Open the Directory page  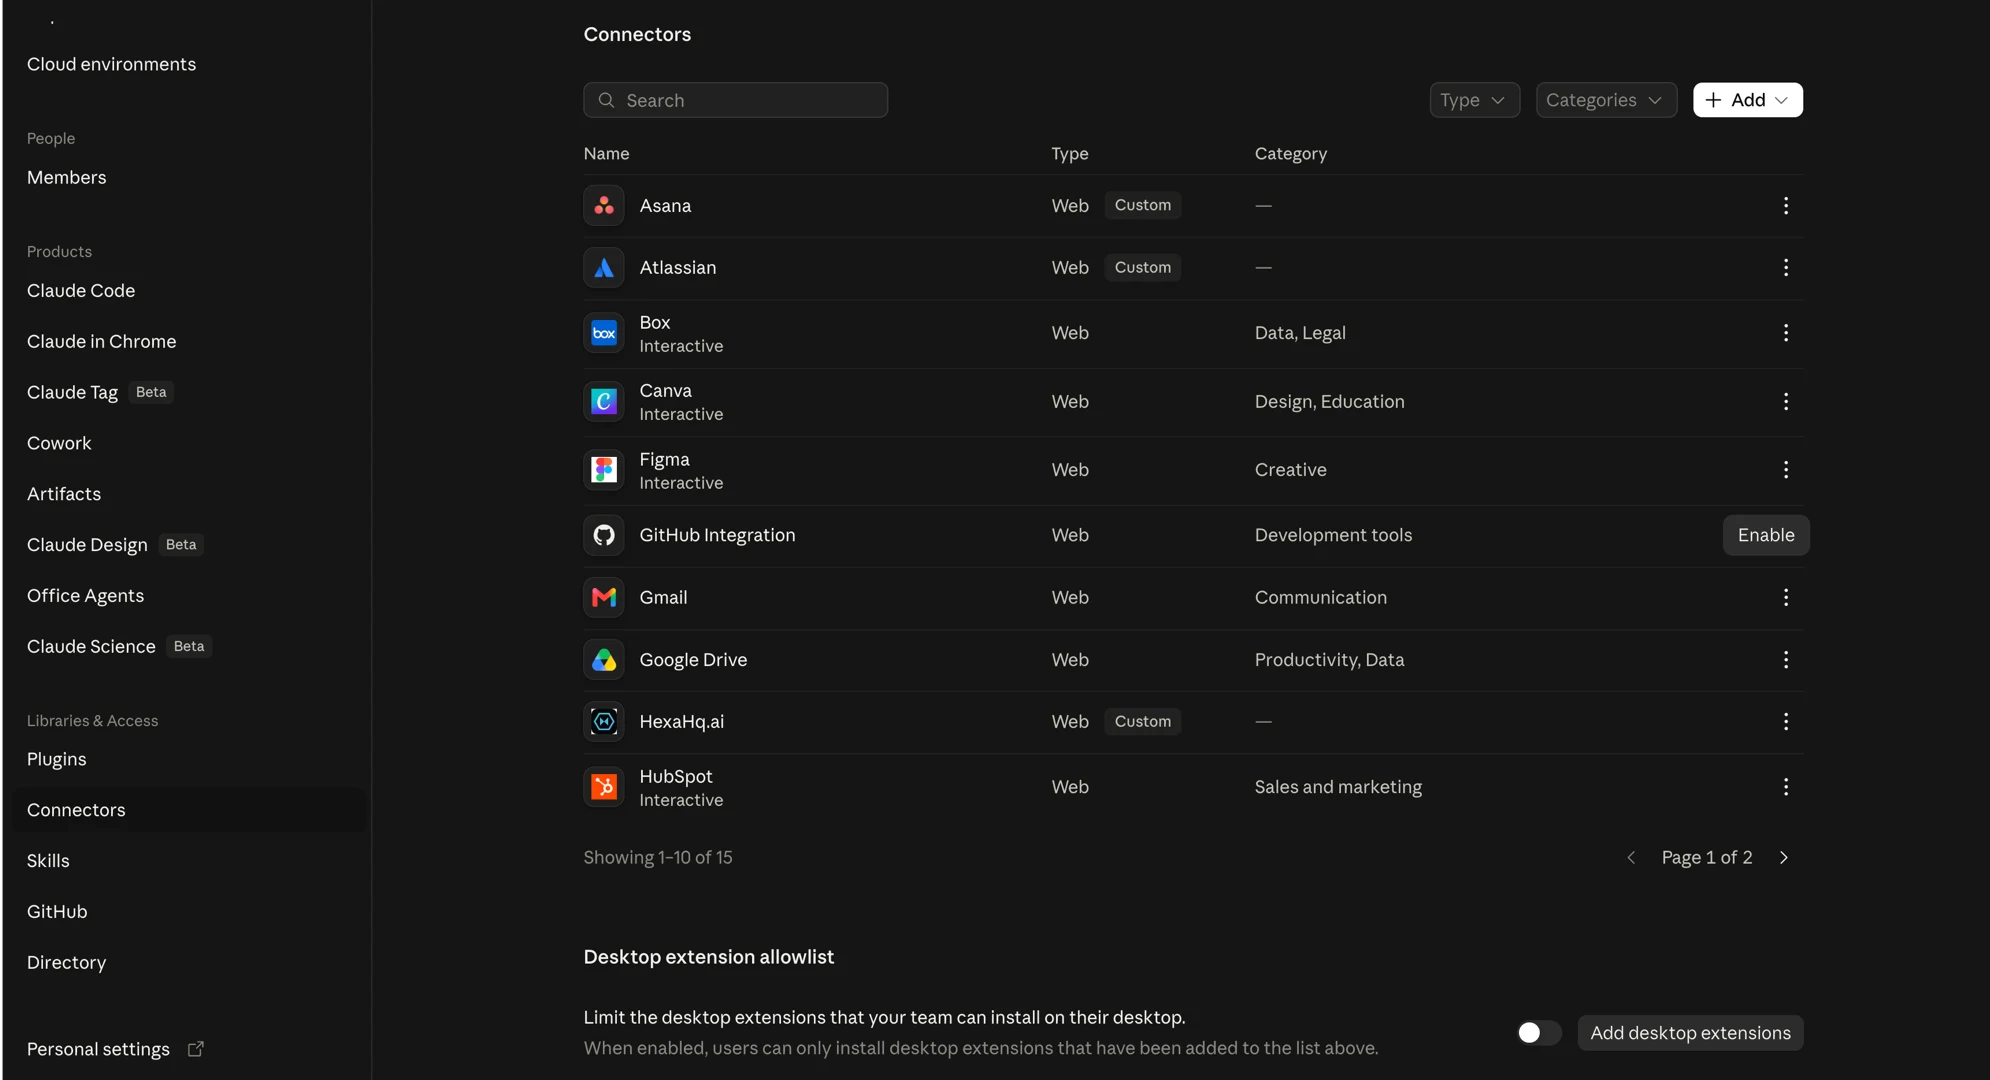[x=66, y=963]
